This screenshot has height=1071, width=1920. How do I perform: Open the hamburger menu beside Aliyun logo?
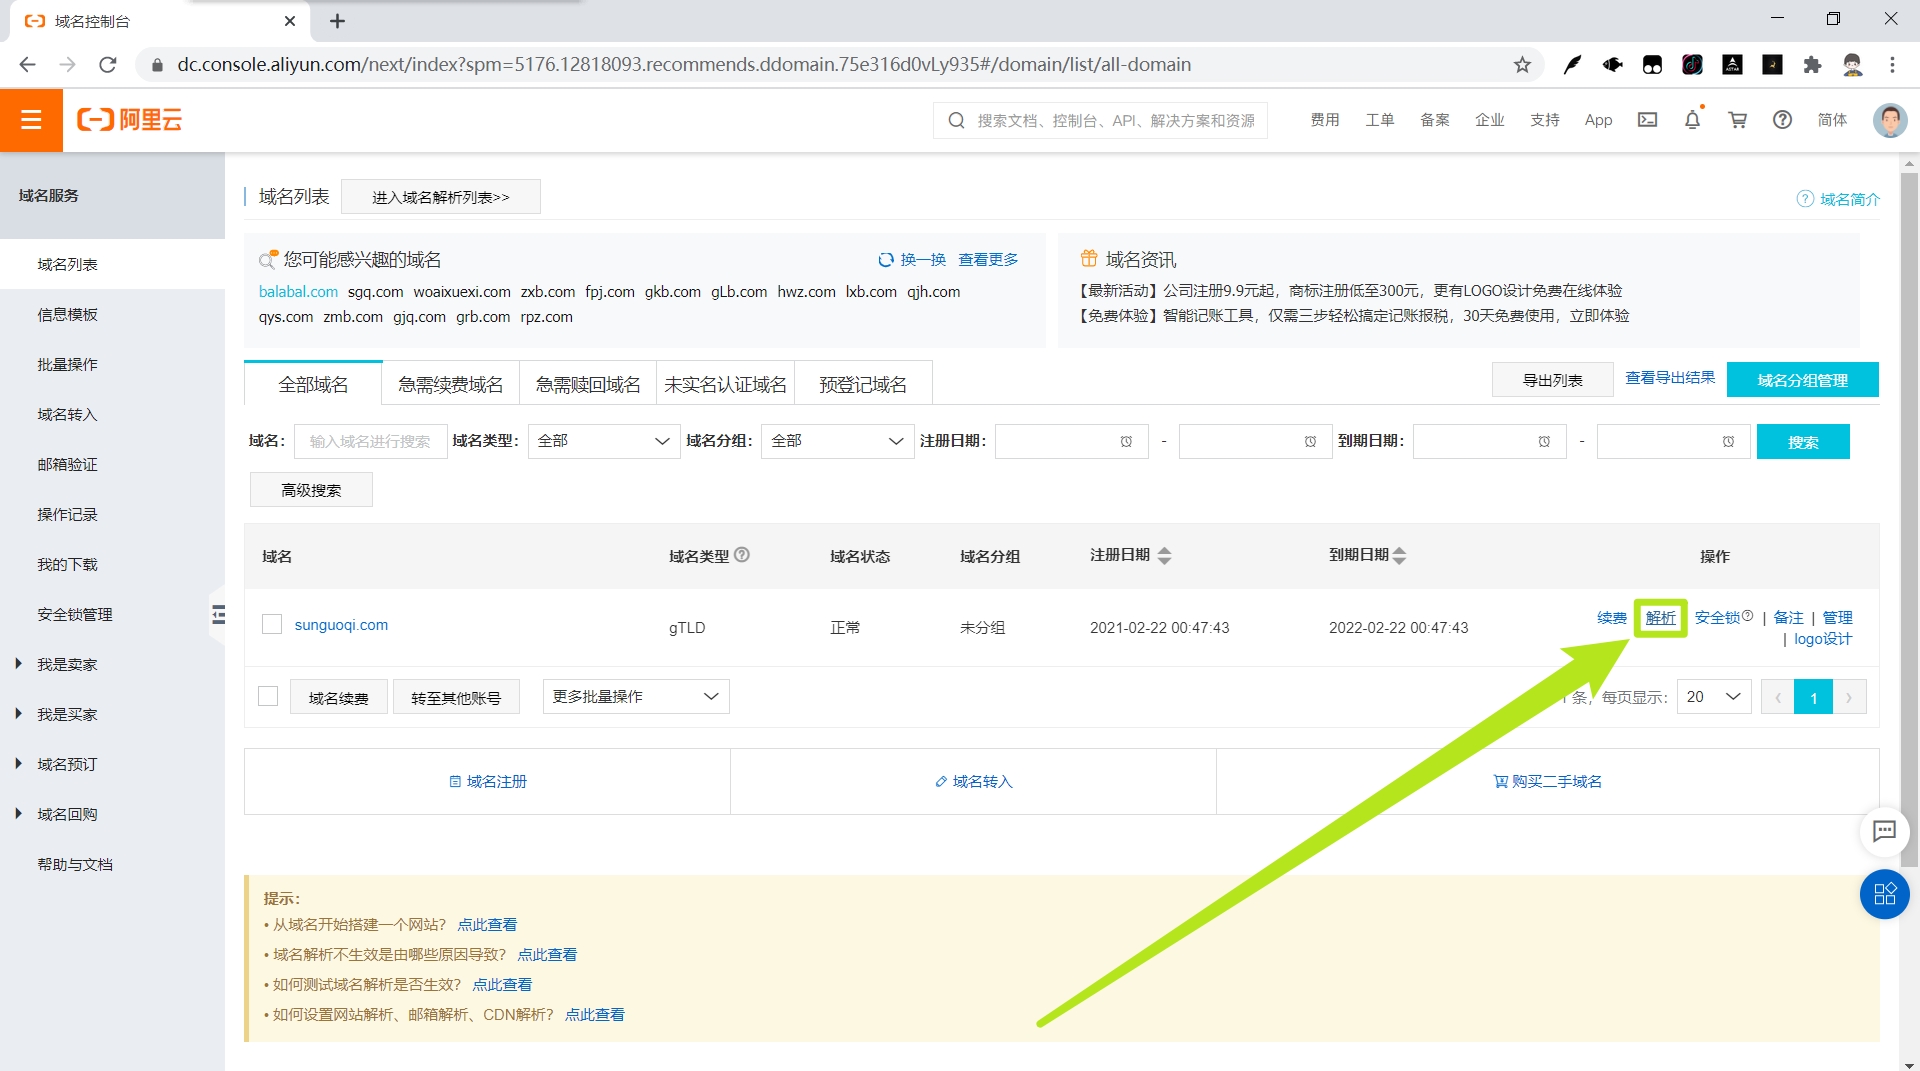point(31,119)
